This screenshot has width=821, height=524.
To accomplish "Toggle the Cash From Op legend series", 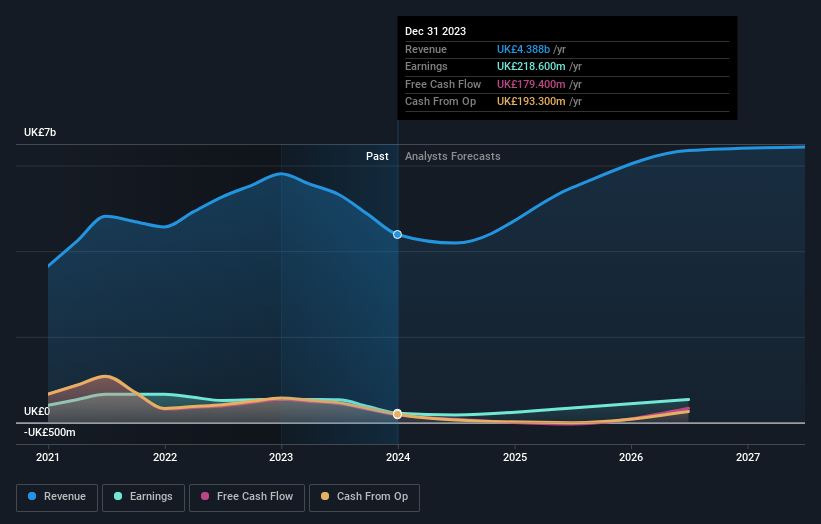I will coord(364,497).
